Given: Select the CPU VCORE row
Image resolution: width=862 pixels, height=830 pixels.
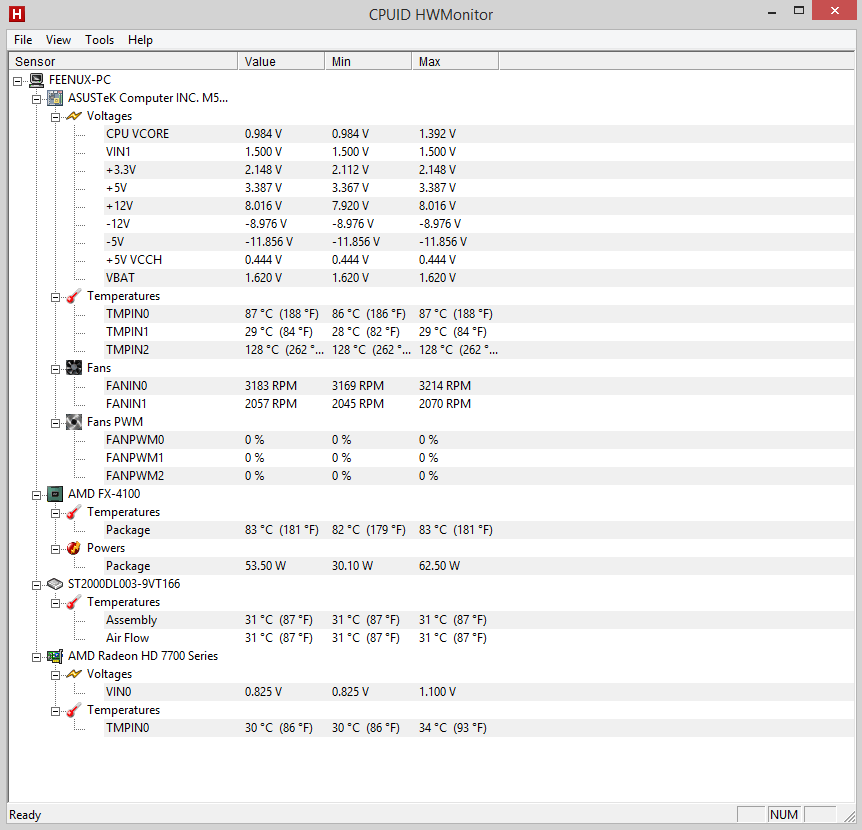Looking at the screenshot, I should click(x=479, y=134).
